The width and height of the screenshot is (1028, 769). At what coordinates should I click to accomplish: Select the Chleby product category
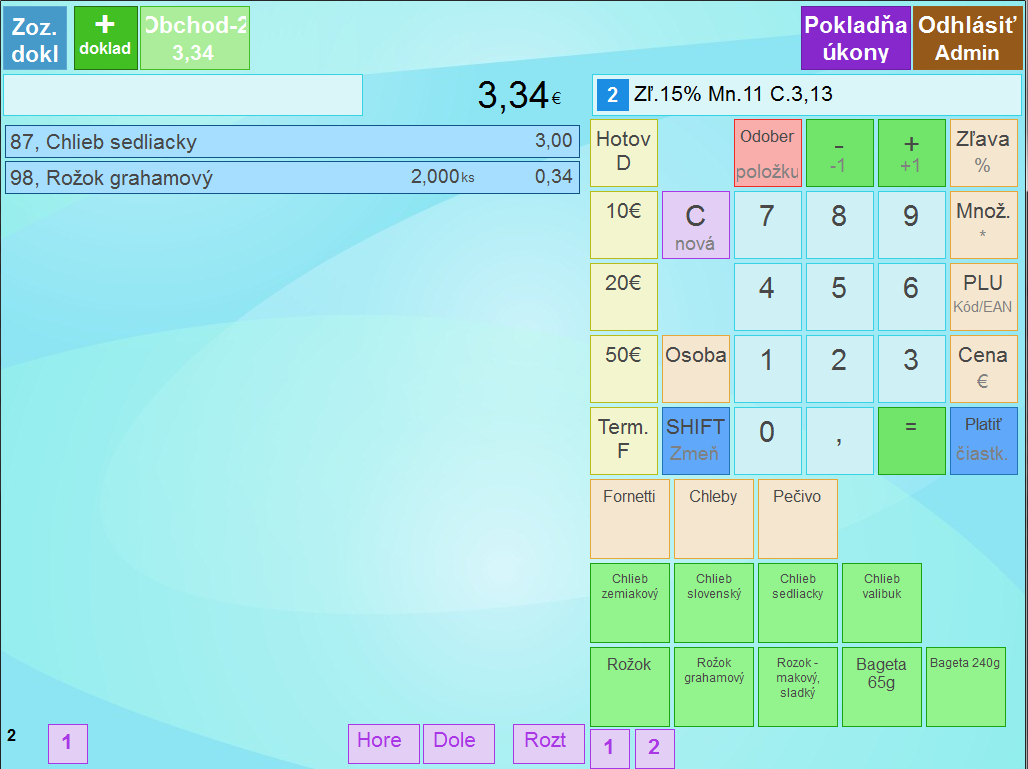tap(713, 518)
